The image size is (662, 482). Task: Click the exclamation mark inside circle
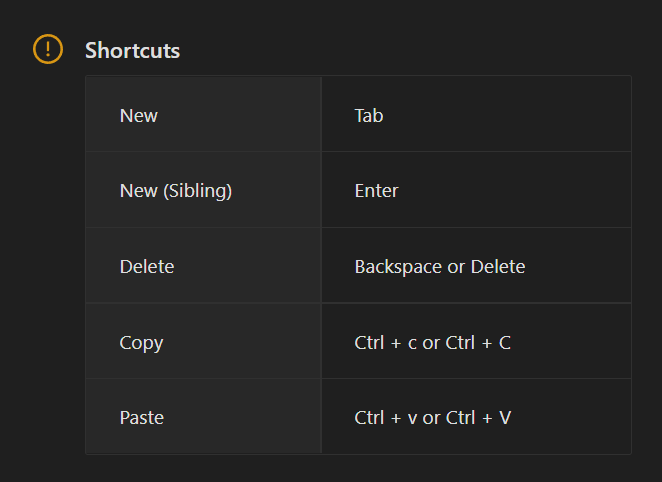coord(48,49)
